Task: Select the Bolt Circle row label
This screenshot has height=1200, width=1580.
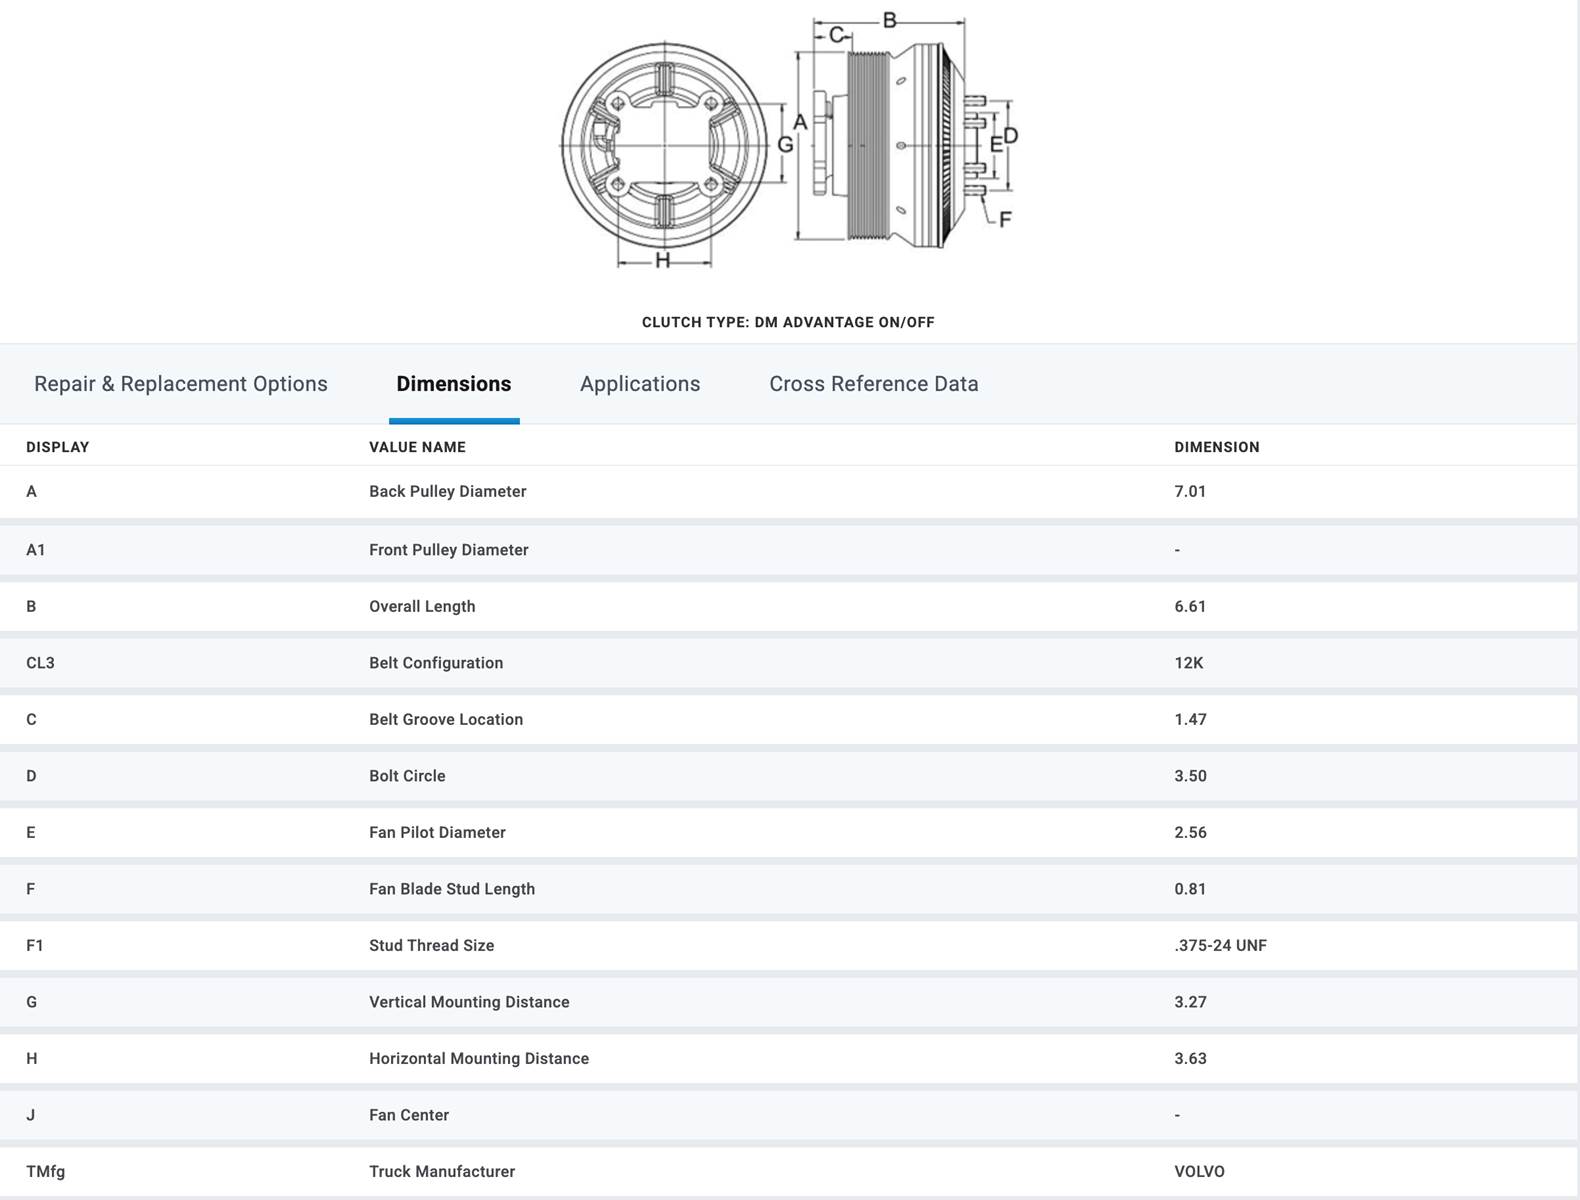Action: coord(407,776)
